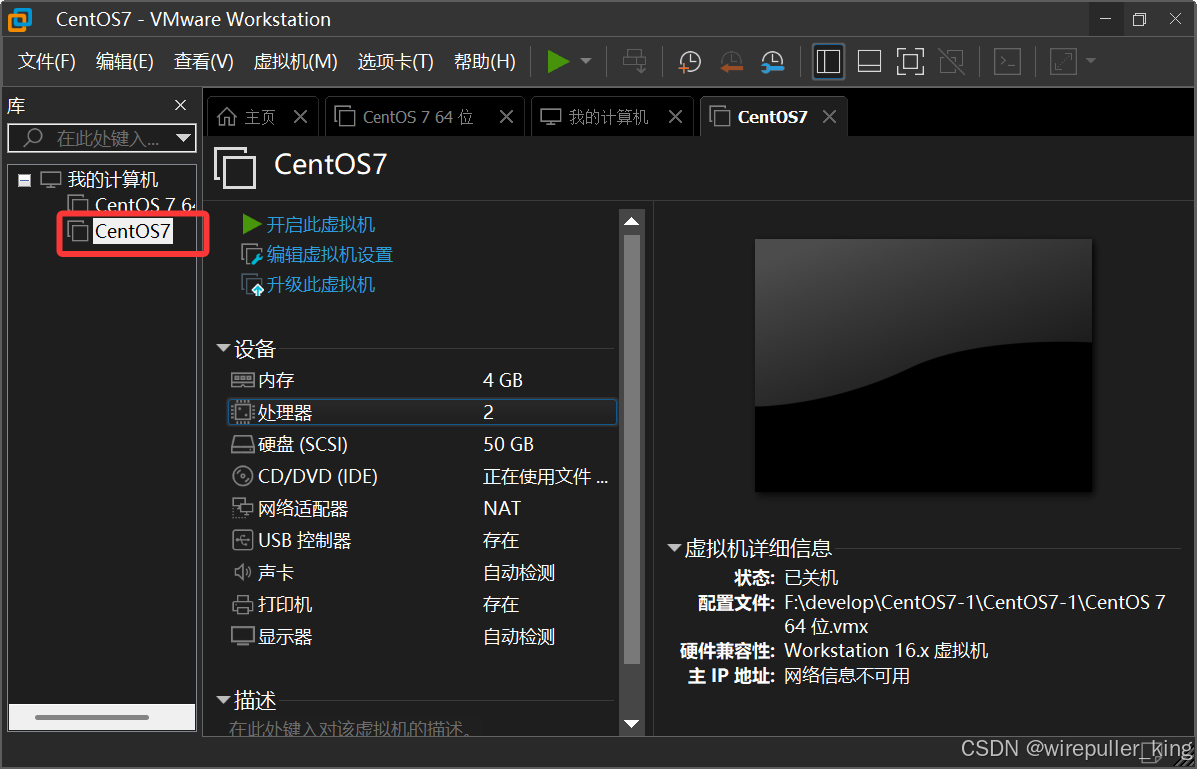Click the scroll down arrow of device panel
Viewport: 1197px width, 769px height.
(631, 723)
